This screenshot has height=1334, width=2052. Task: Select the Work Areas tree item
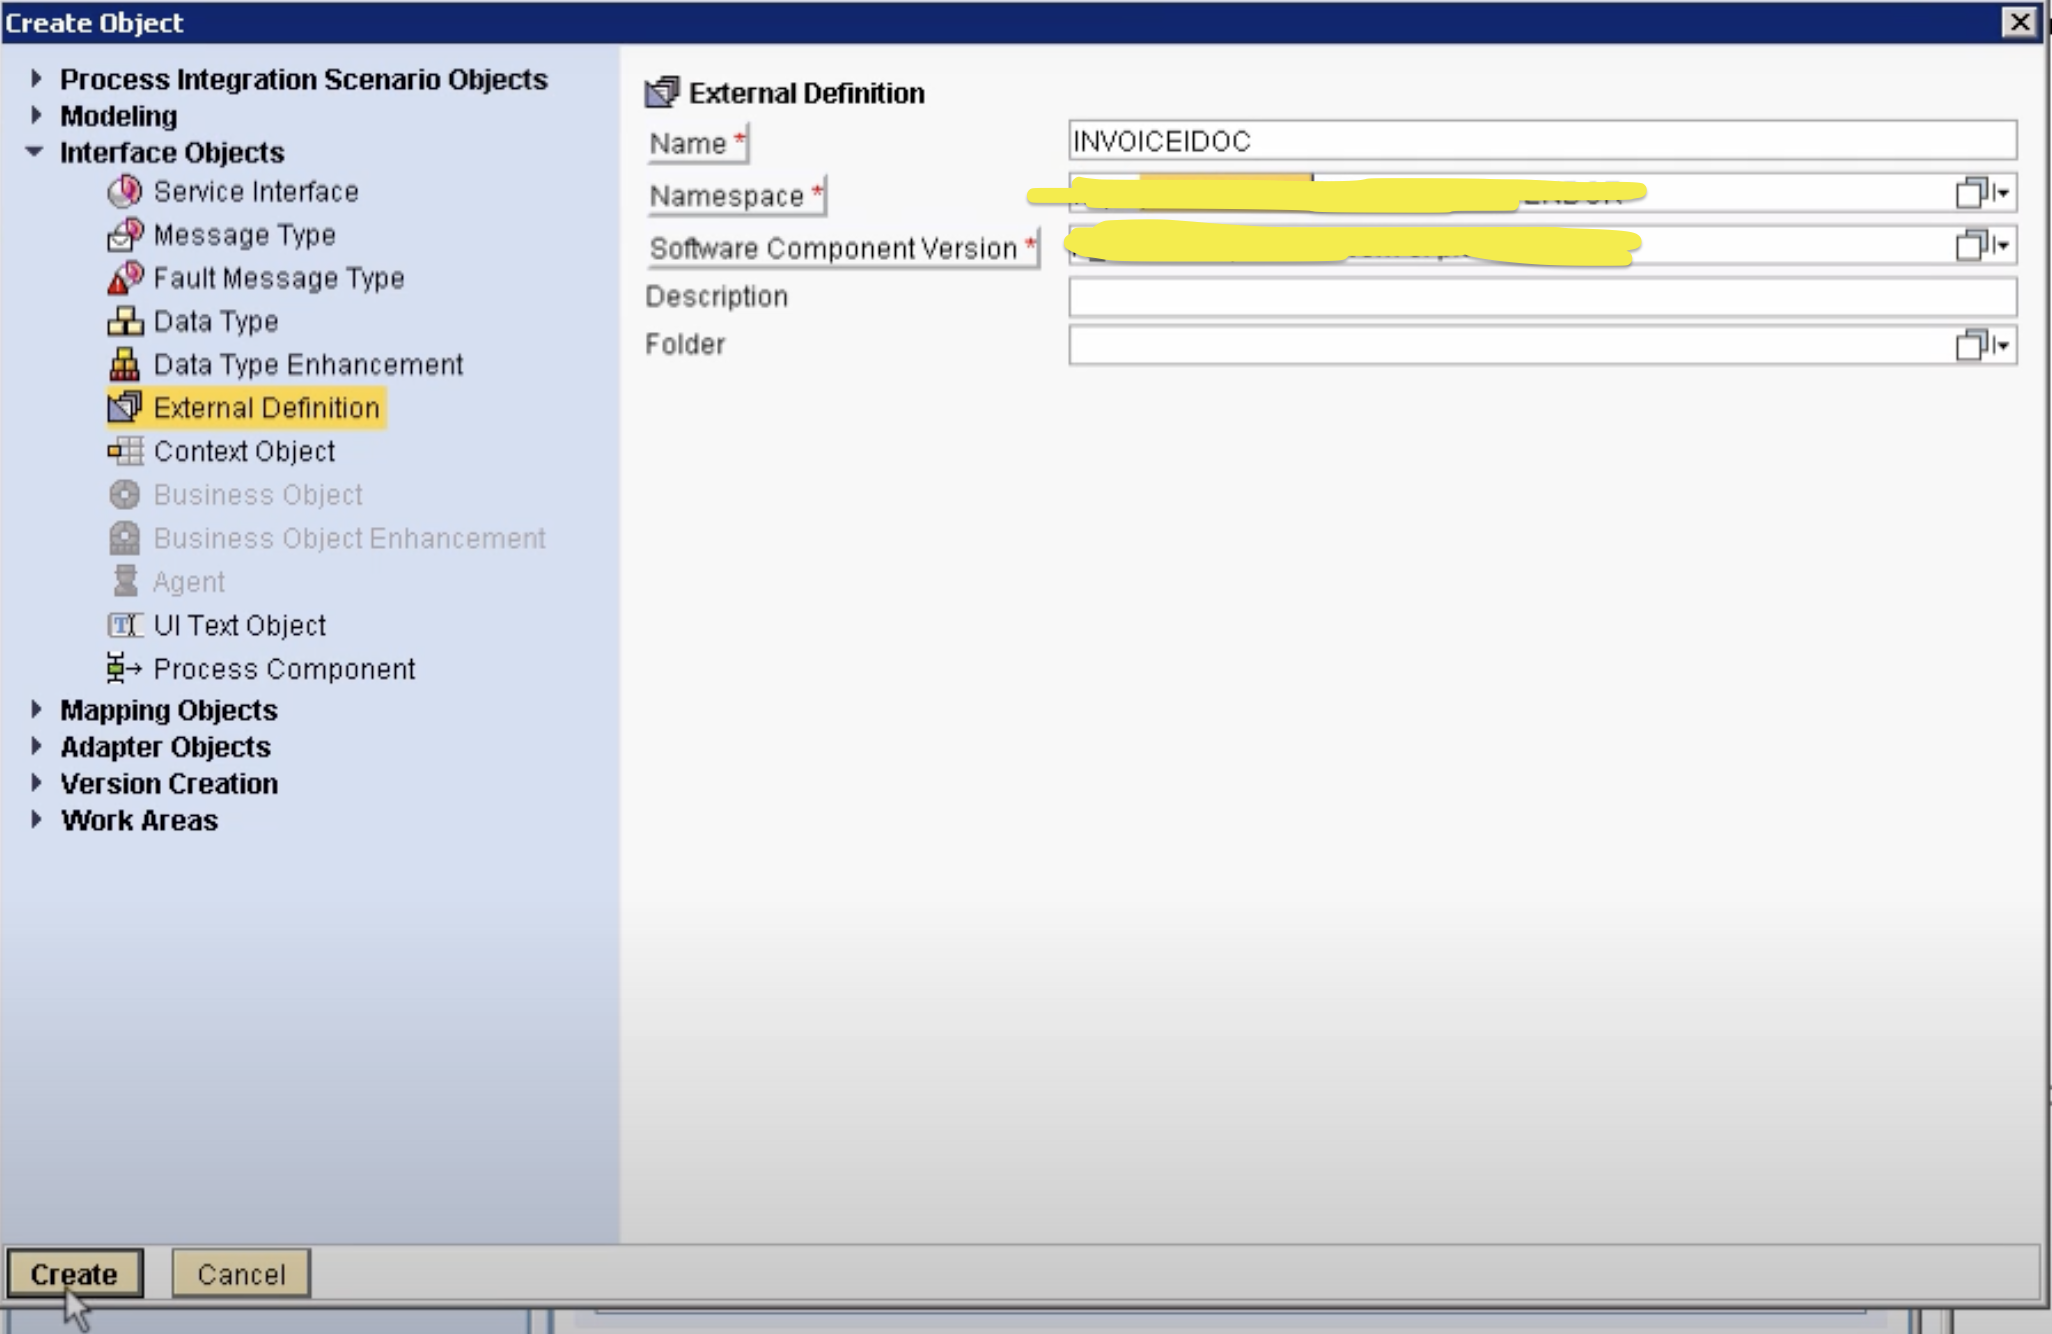coord(139,820)
